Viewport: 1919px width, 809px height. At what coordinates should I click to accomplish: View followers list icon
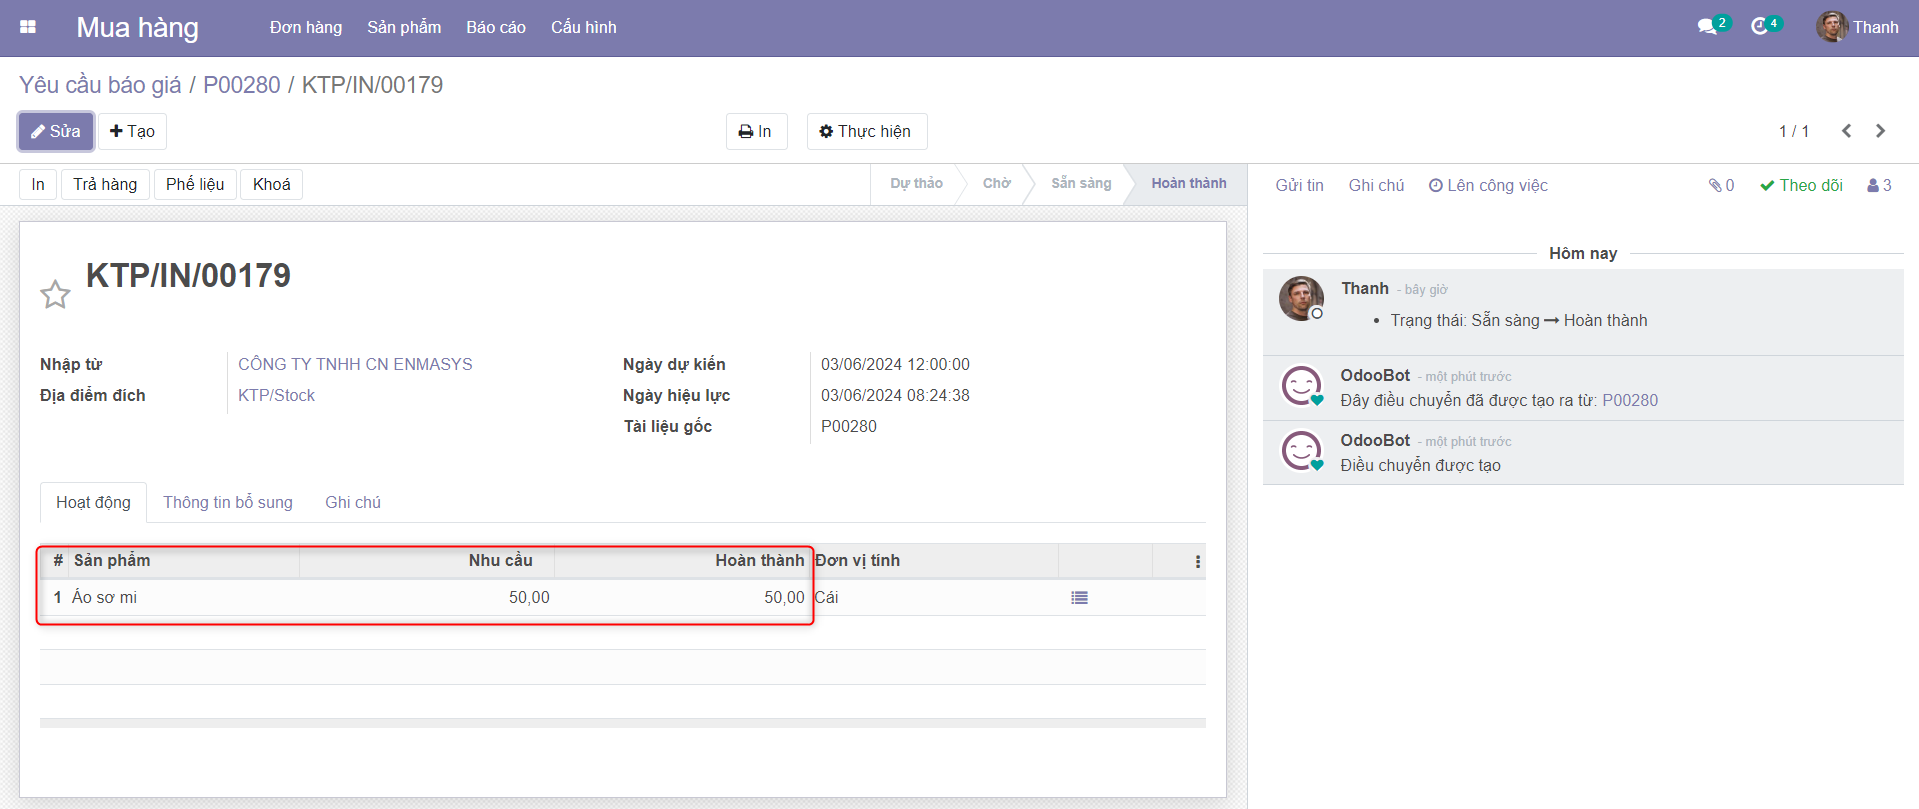tap(1879, 185)
